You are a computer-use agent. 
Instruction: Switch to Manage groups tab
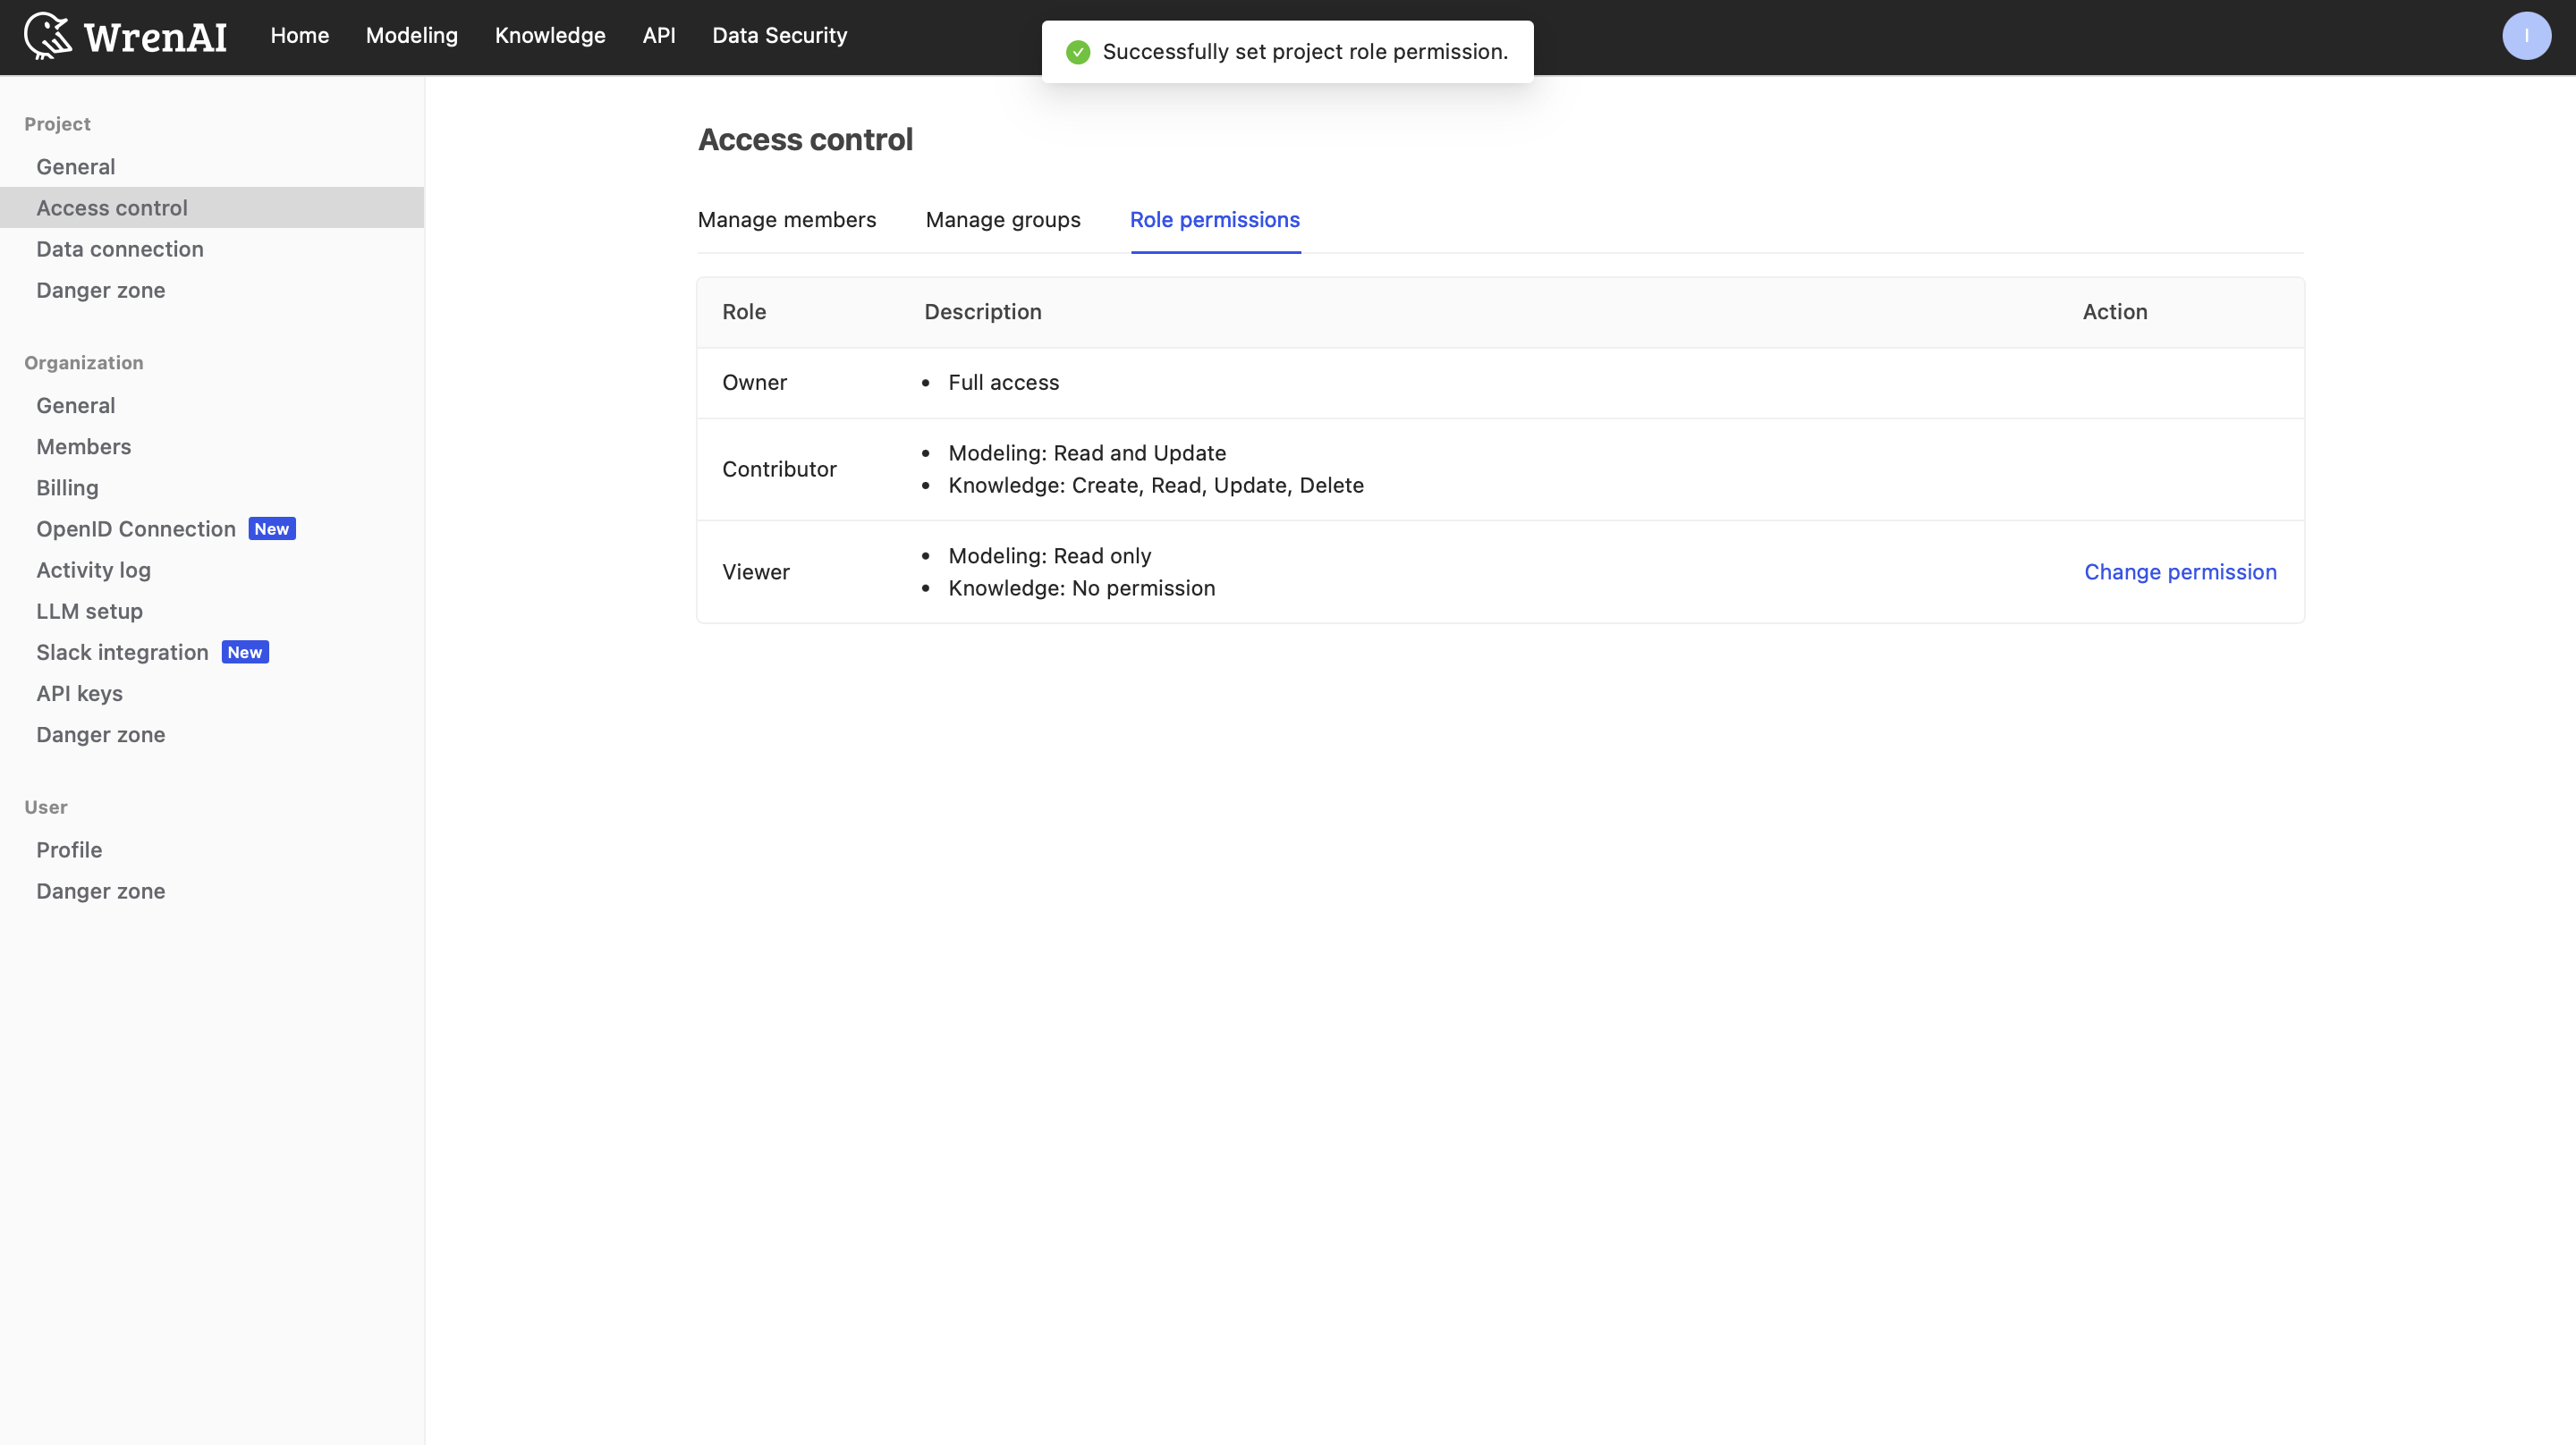tap(1002, 220)
